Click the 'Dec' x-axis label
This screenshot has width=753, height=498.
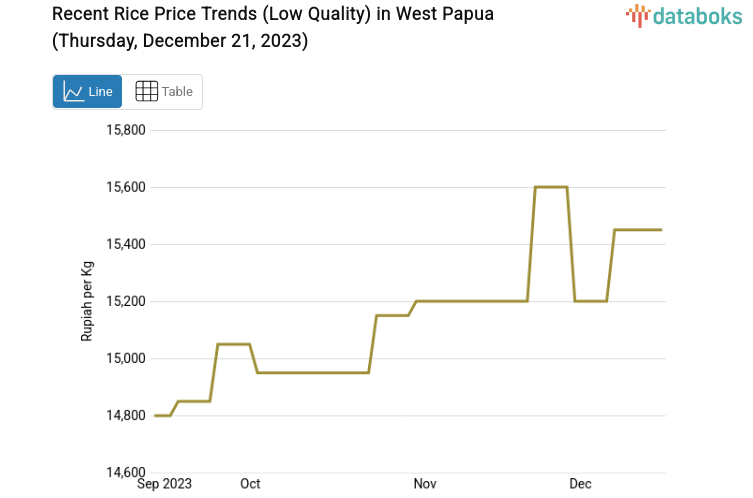click(580, 484)
